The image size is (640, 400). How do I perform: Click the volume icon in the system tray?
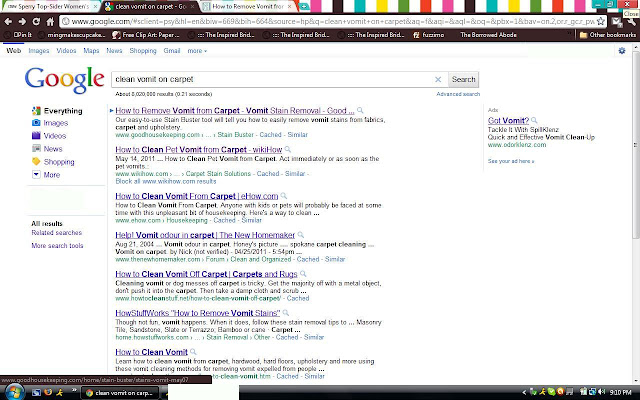tap(602, 392)
